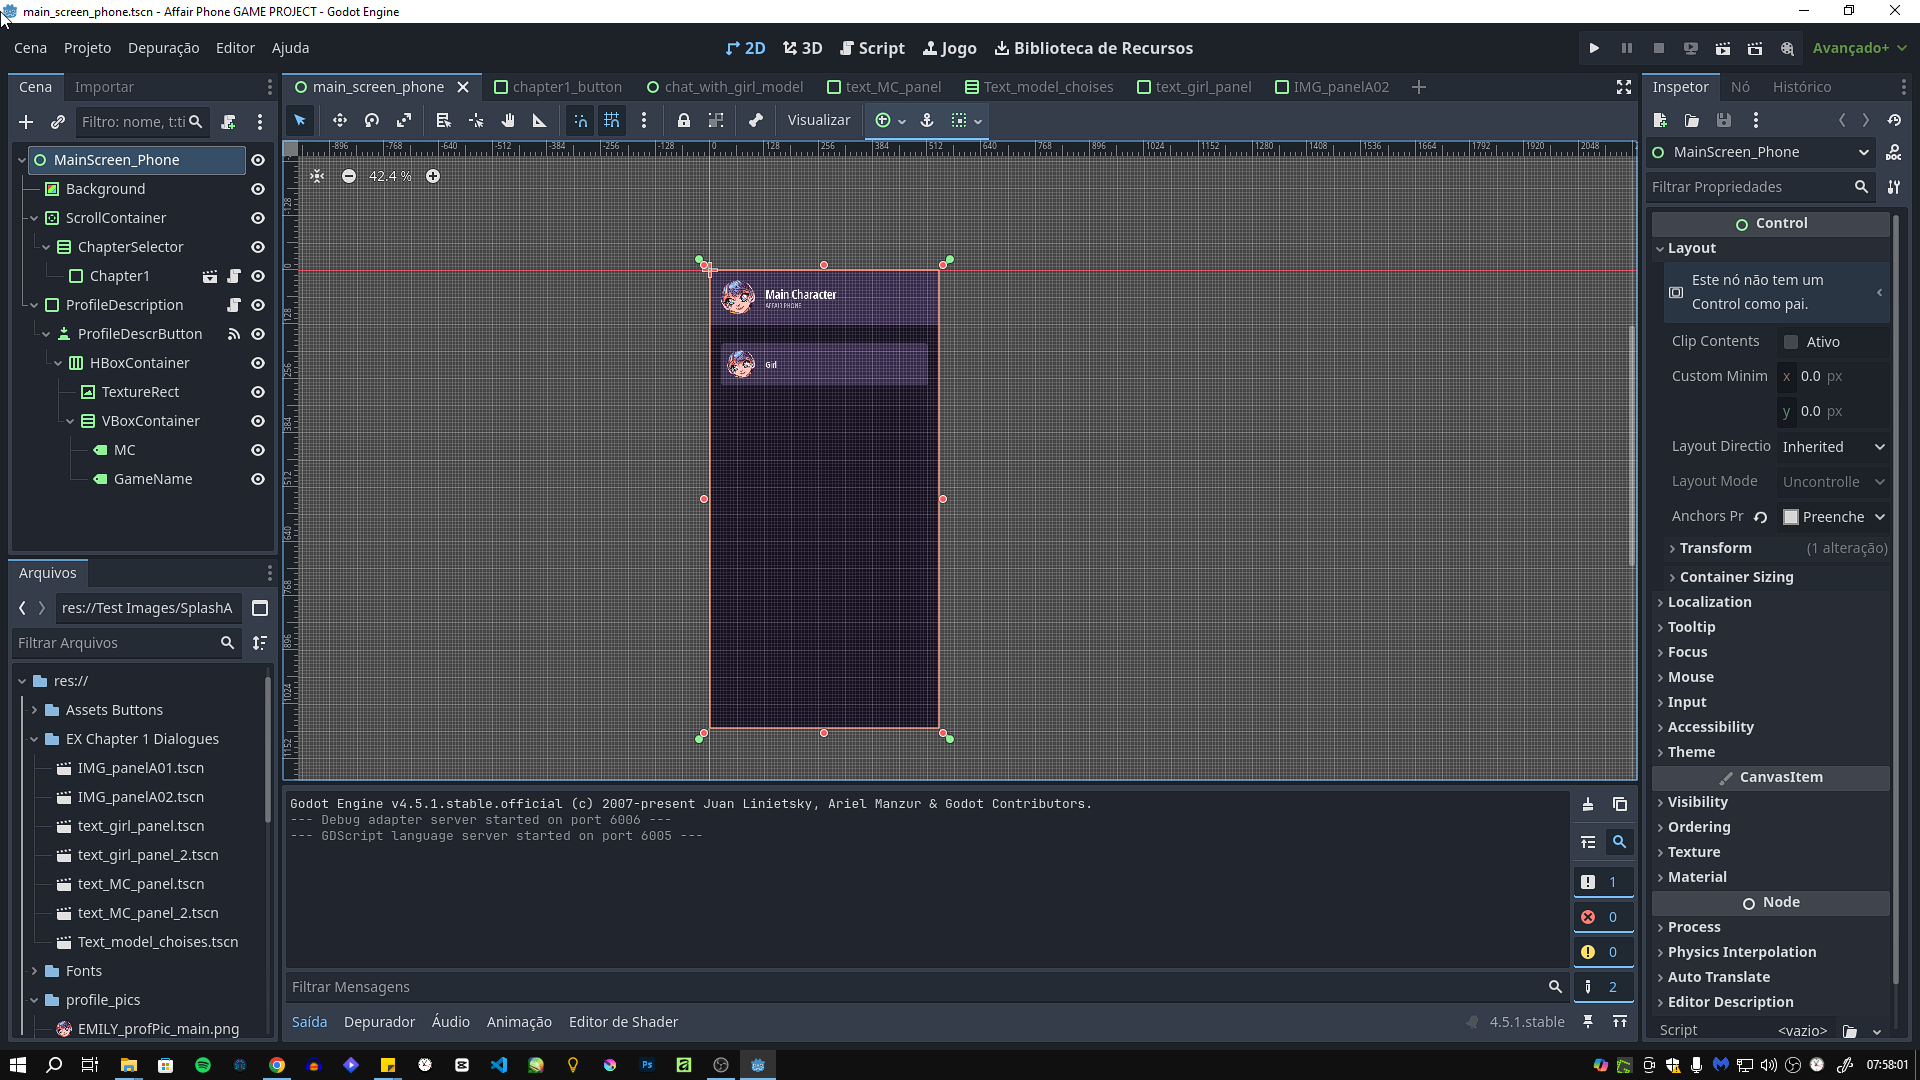
Task: Open the Layout Direction dropdown set to Inherited
Action: 1833,446
